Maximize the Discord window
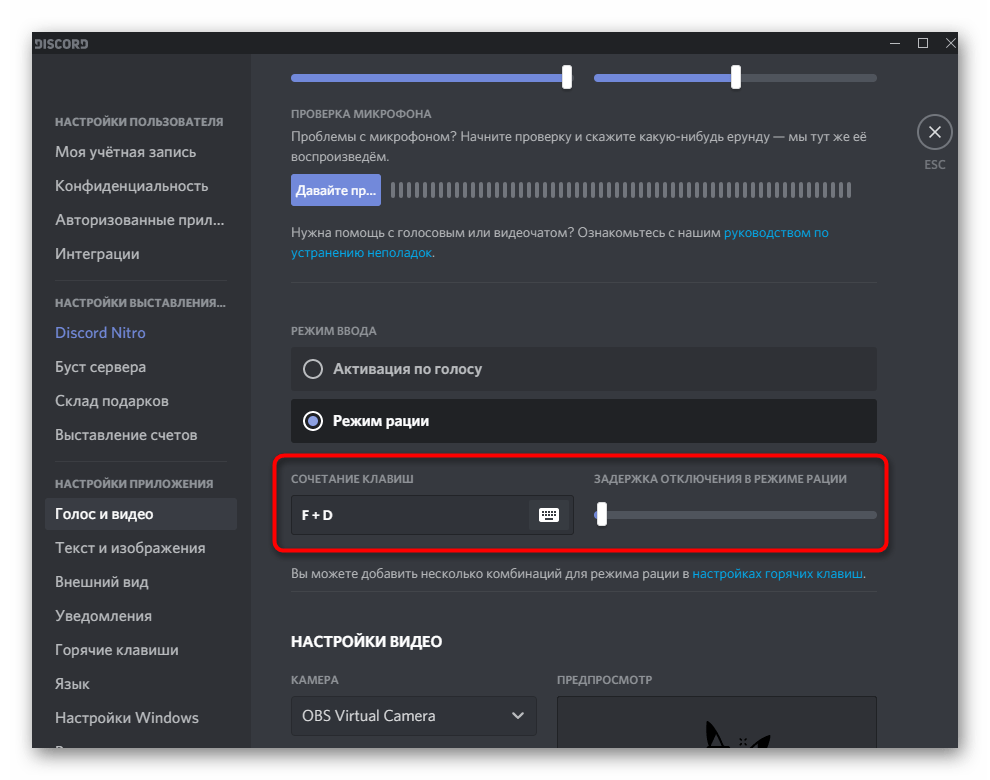The height and width of the screenshot is (780, 990). 922,44
